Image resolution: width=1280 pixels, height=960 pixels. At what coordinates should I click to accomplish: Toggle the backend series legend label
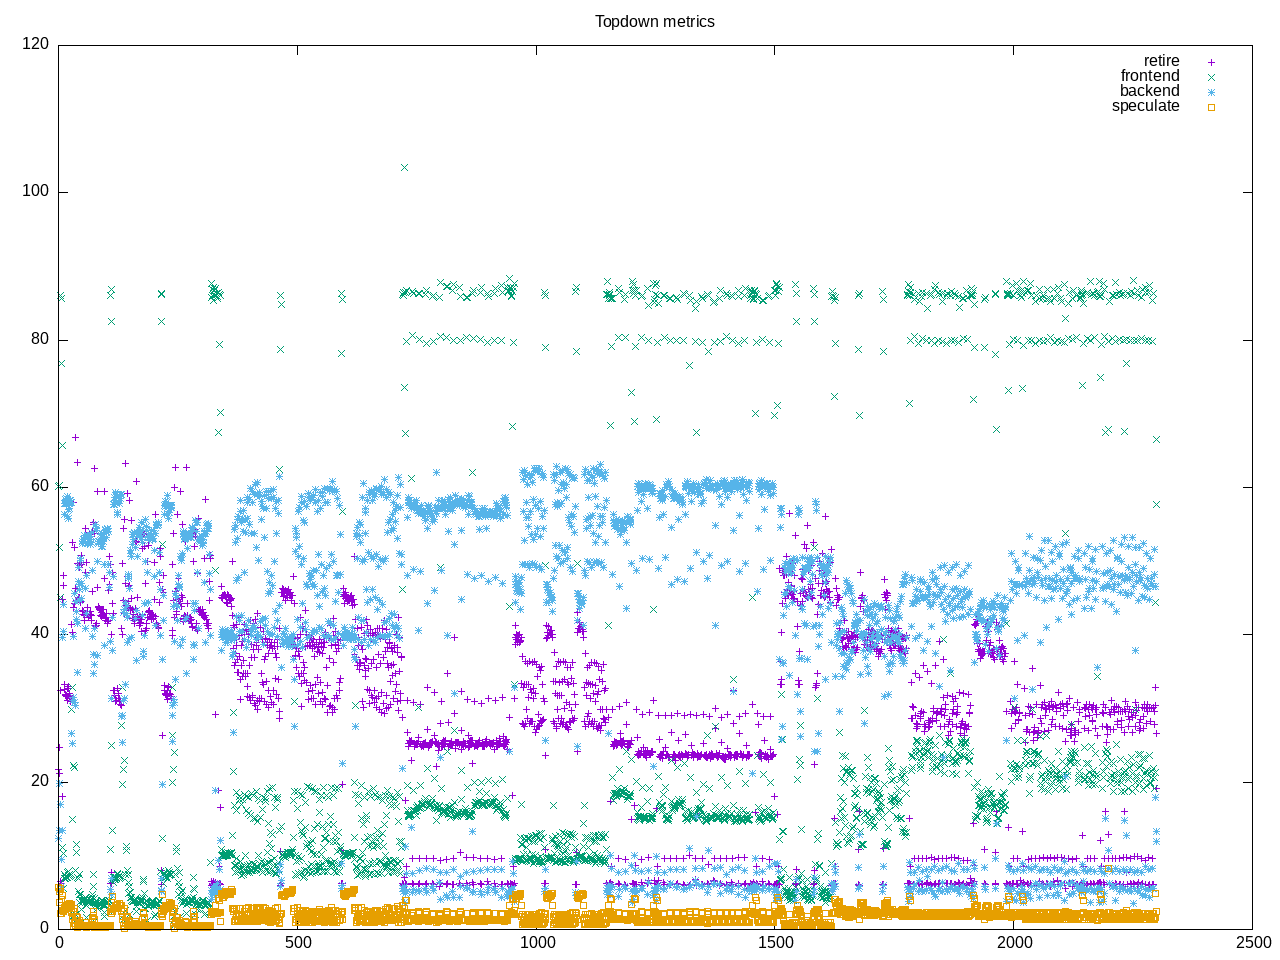[x=1149, y=91]
